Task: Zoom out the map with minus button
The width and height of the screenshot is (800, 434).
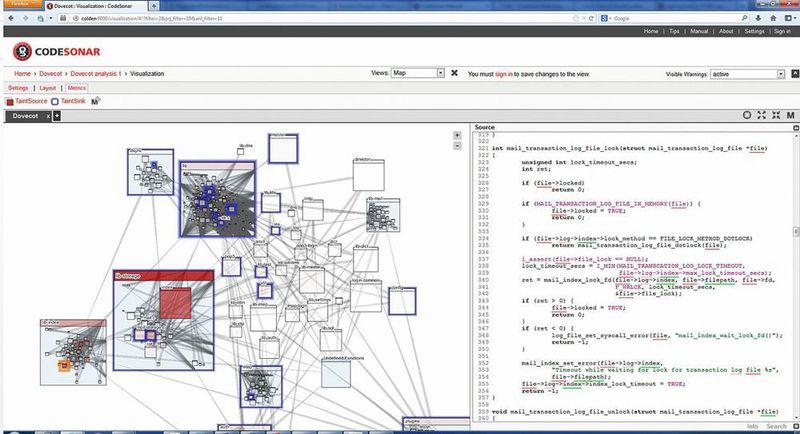Action: 457,146
